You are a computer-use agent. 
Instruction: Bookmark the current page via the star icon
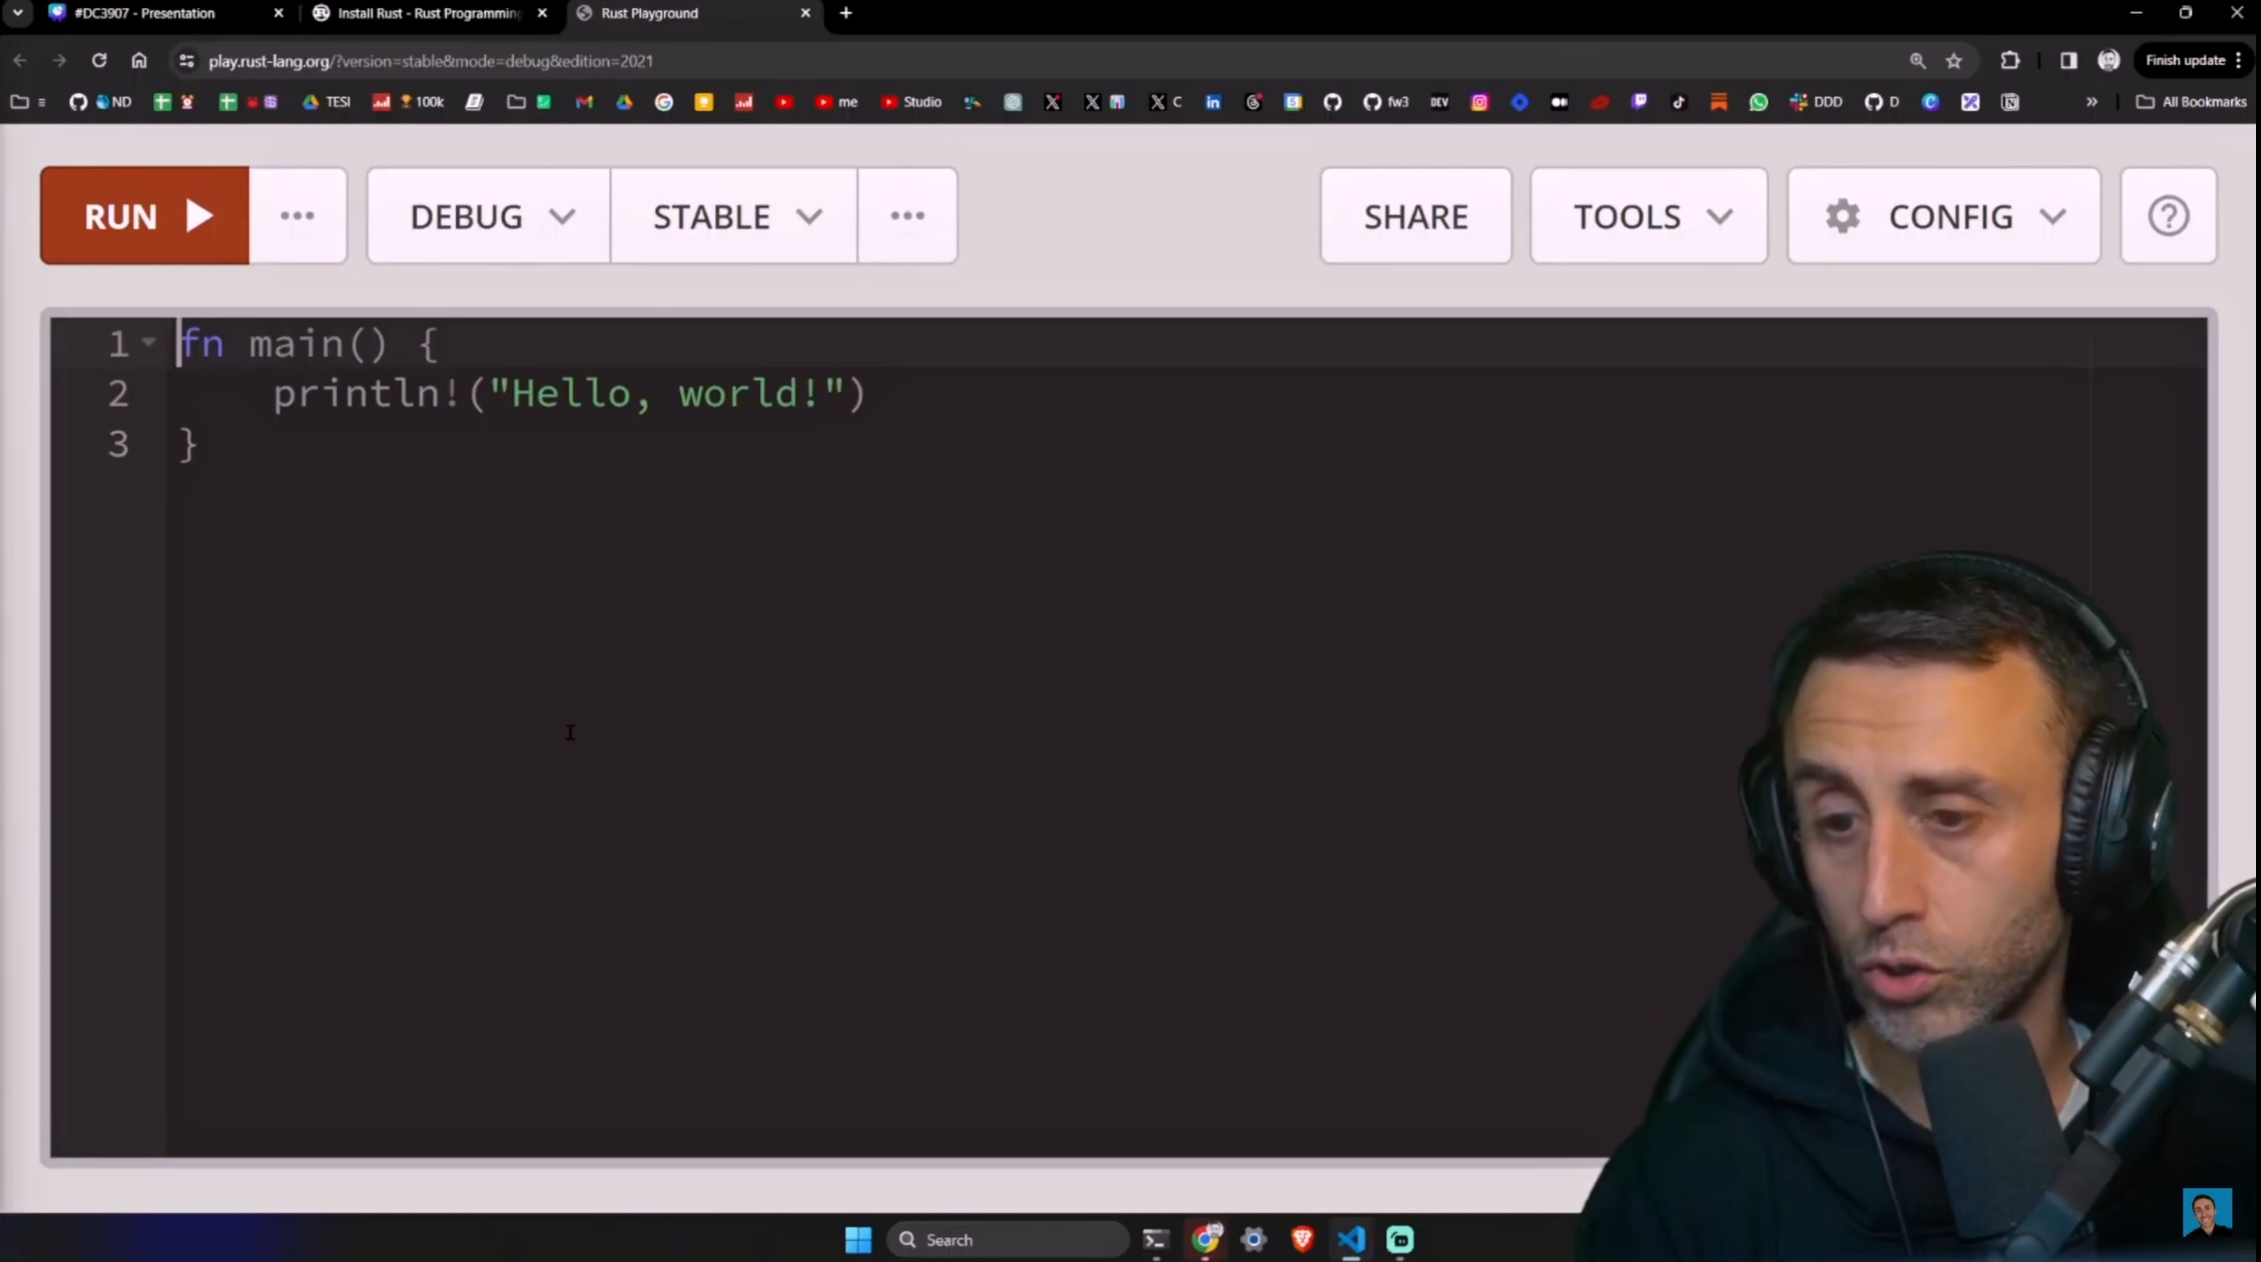tap(1954, 60)
